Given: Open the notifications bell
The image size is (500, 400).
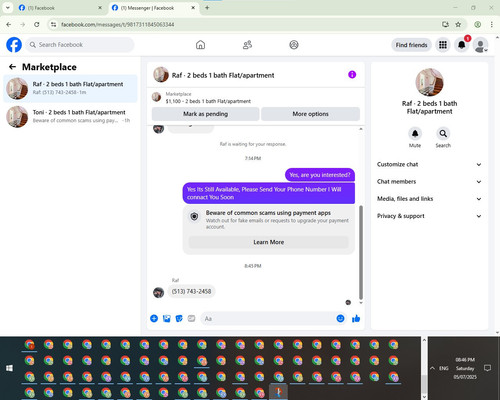Looking at the screenshot, I should tap(462, 45).
